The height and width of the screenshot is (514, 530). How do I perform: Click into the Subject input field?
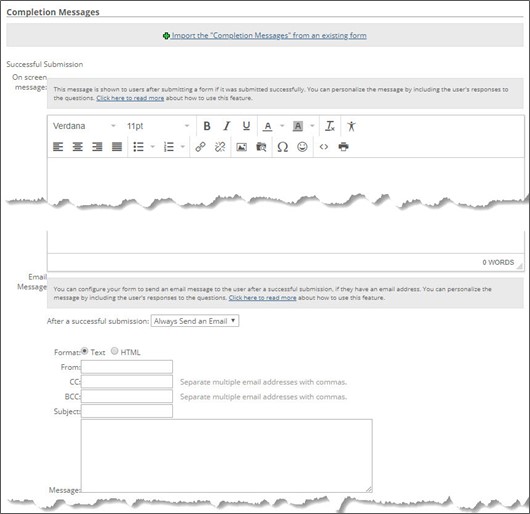tap(127, 411)
